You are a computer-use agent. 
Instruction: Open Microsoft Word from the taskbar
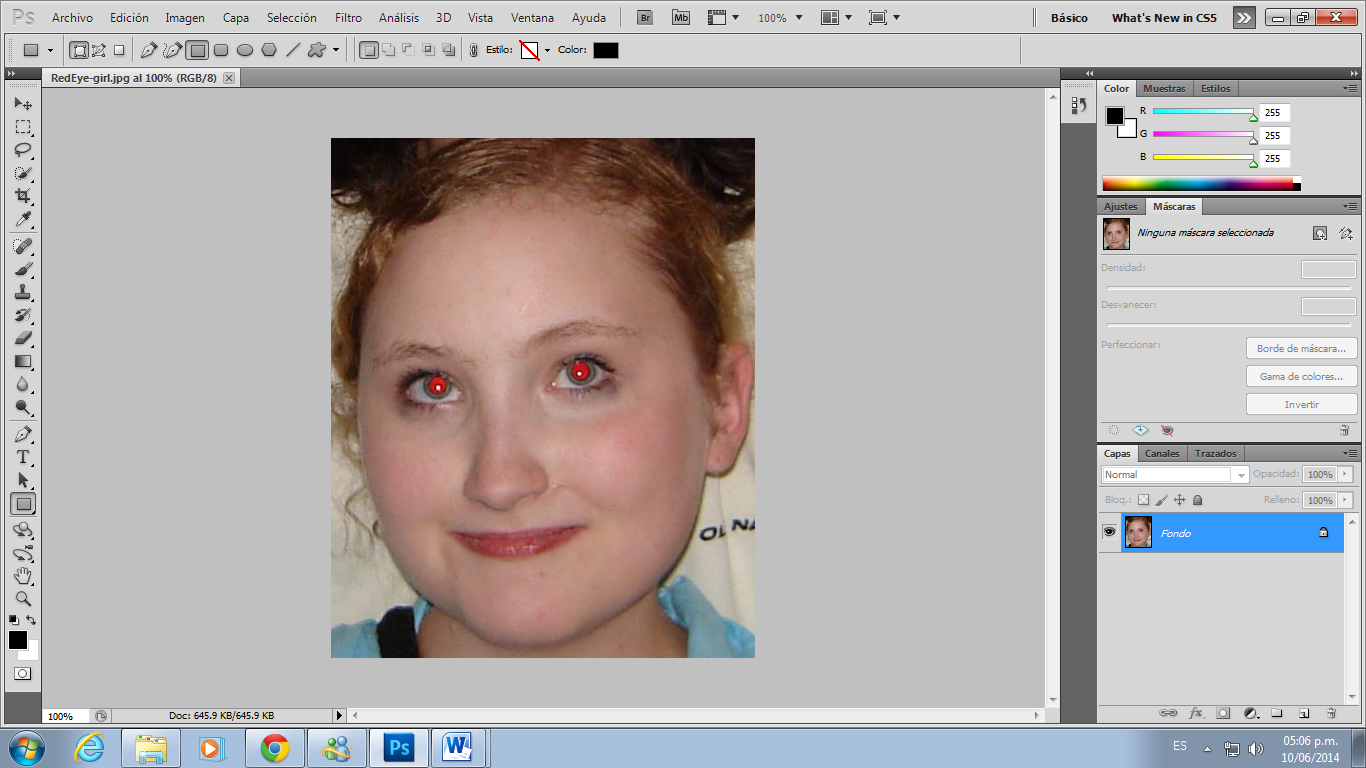(x=460, y=748)
